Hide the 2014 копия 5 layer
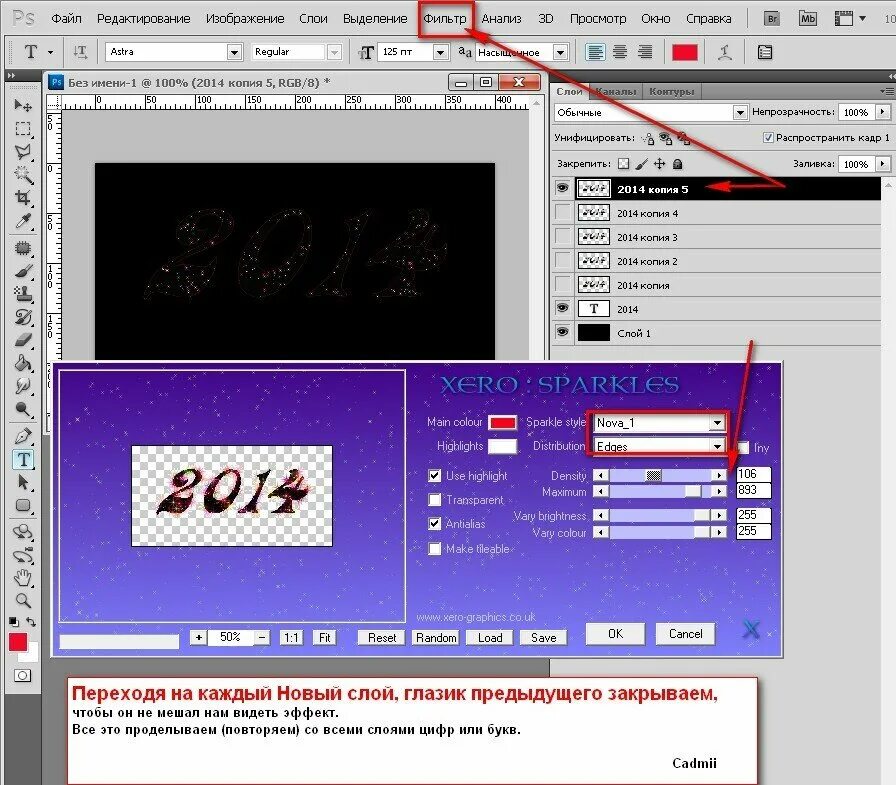 (563, 188)
